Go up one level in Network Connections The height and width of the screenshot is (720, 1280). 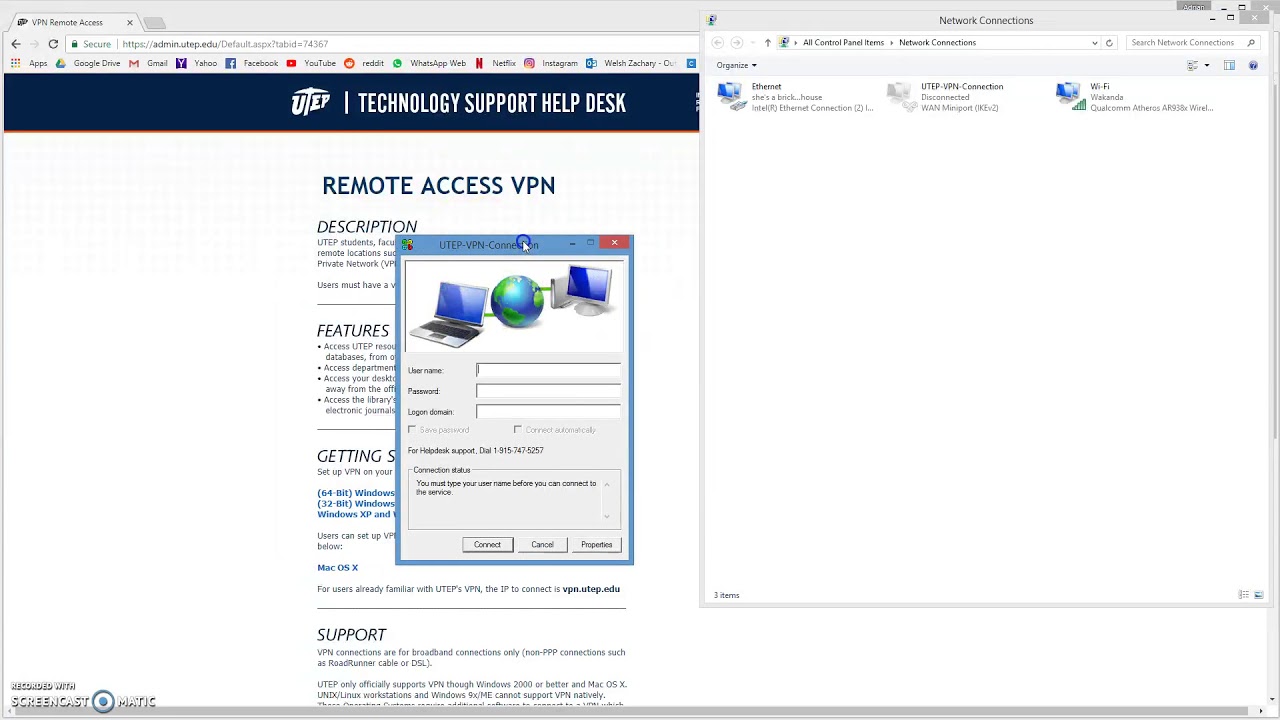767,42
